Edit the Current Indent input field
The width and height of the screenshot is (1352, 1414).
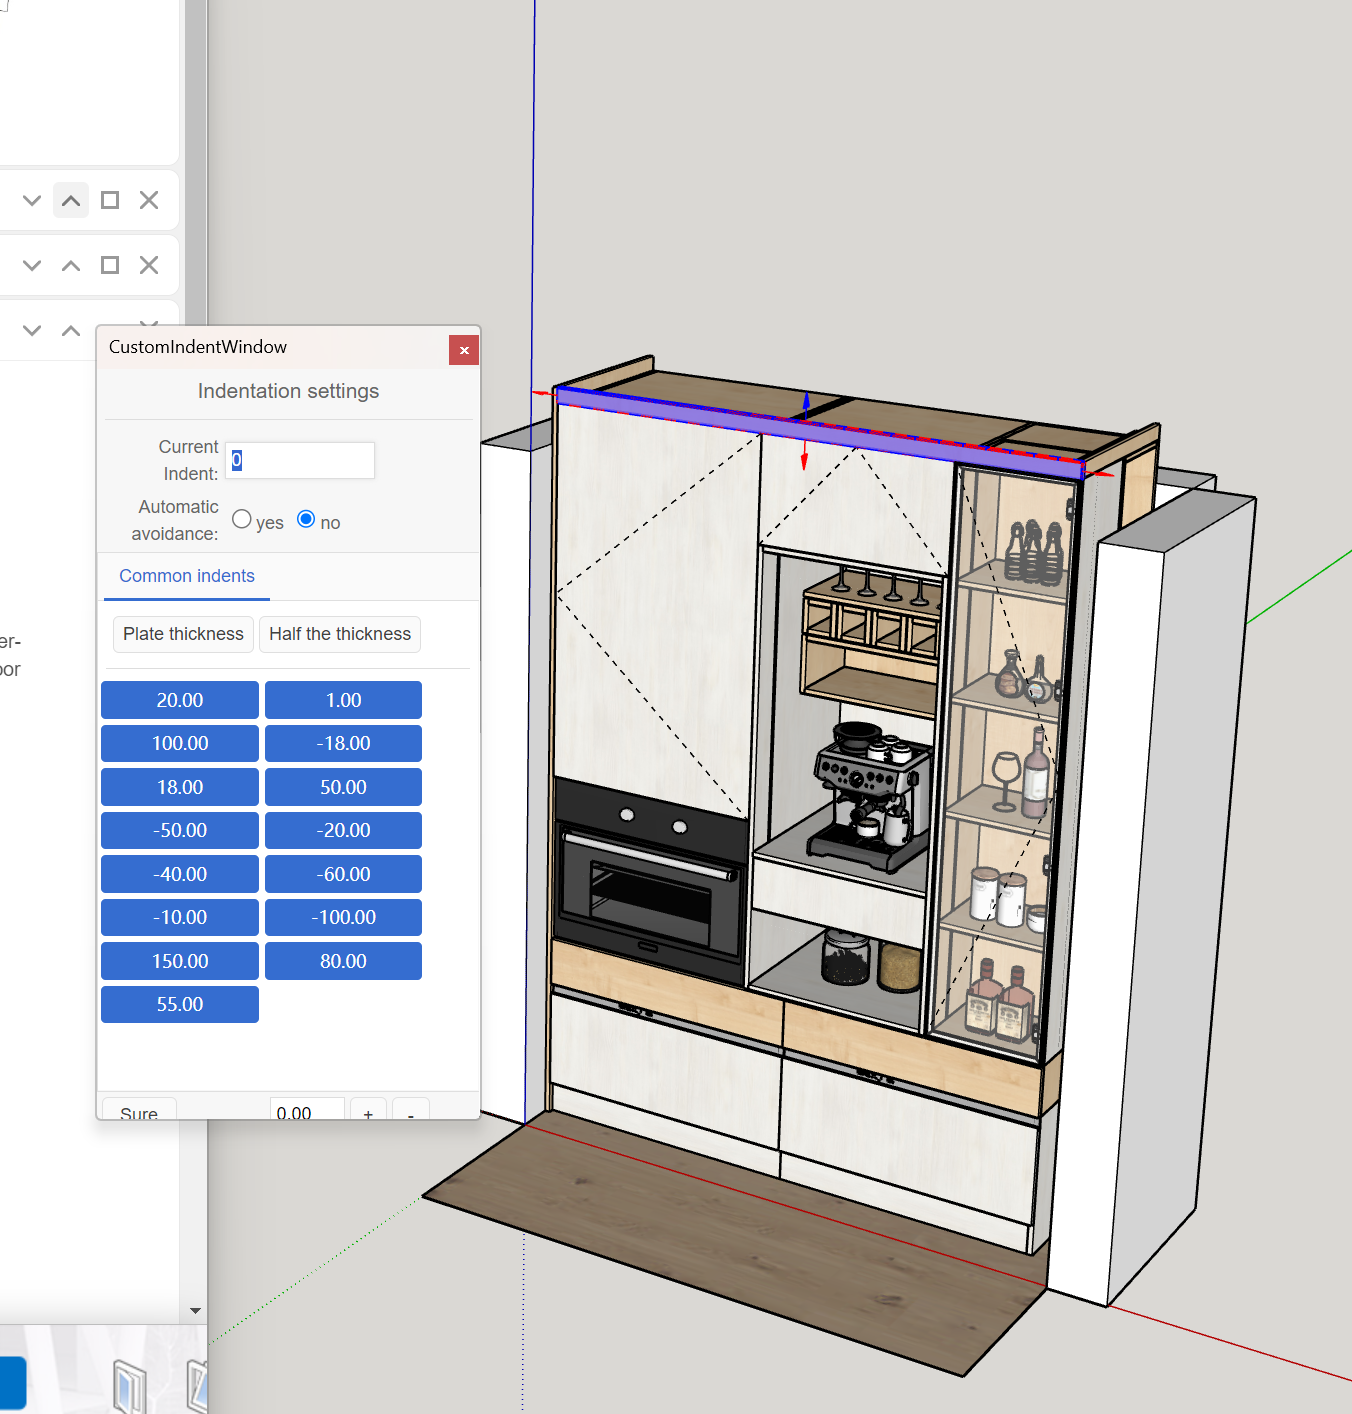coord(299,460)
